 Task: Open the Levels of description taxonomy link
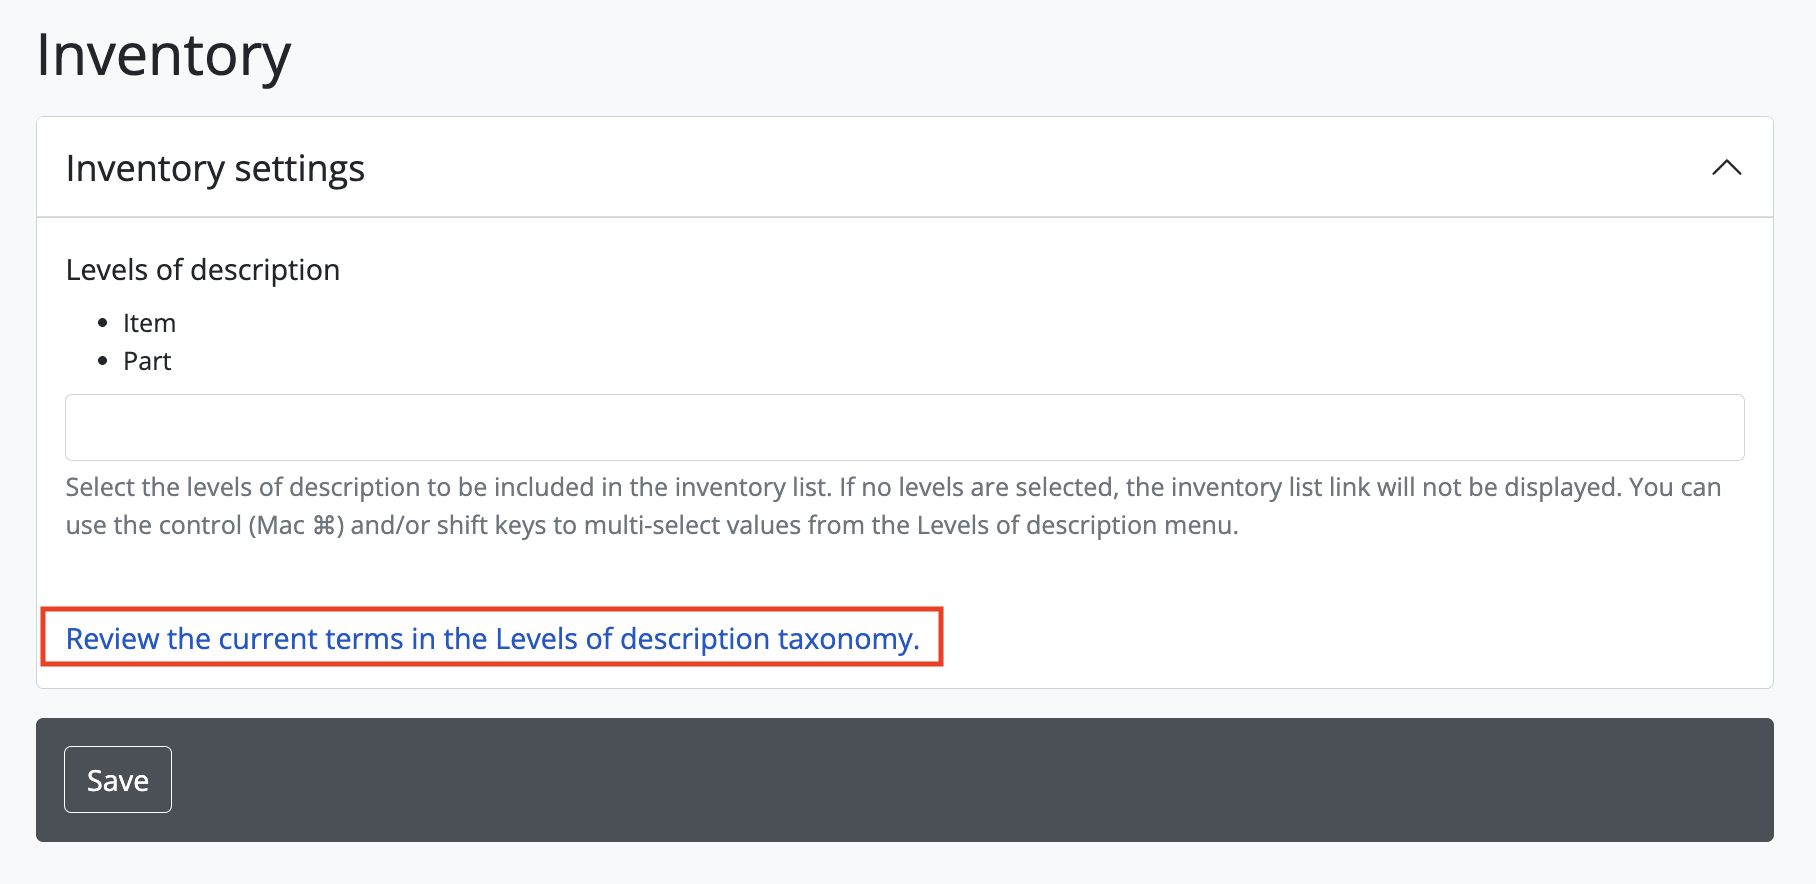tap(492, 638)
